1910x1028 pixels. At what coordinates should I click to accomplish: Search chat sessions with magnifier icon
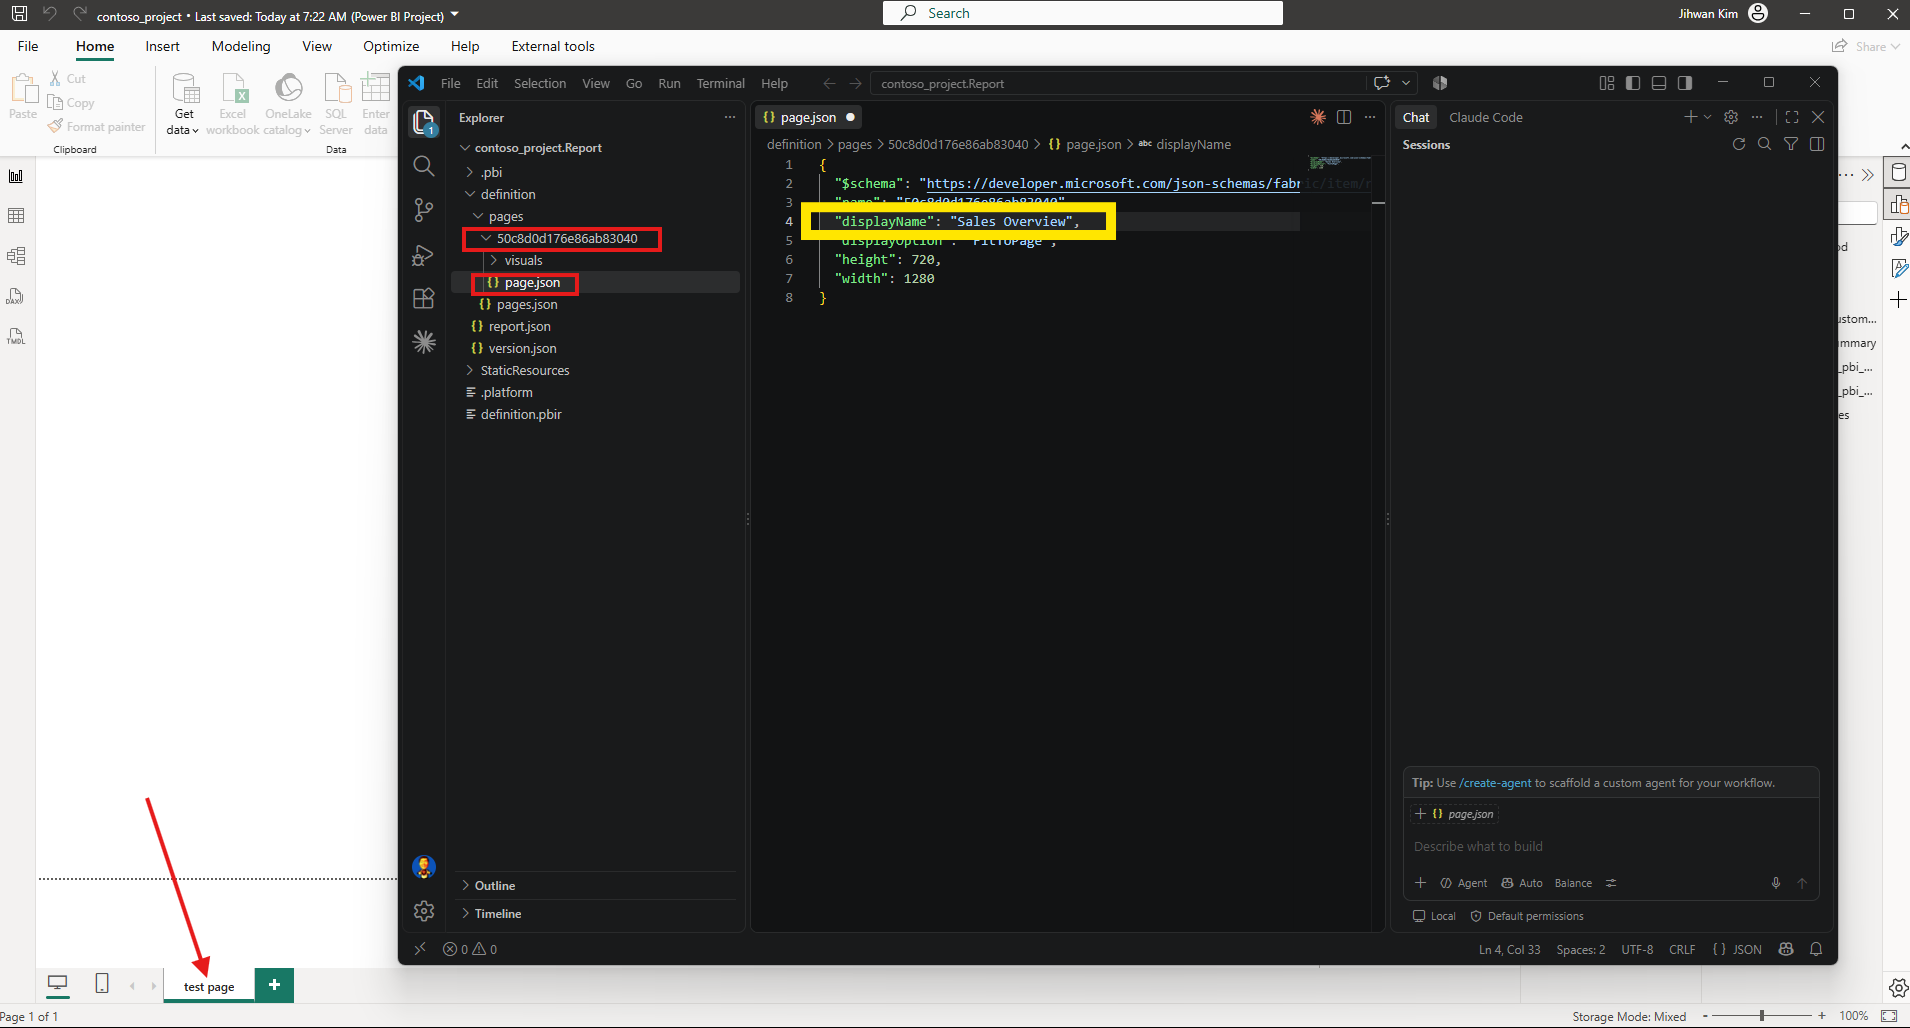pos(1765,144)
